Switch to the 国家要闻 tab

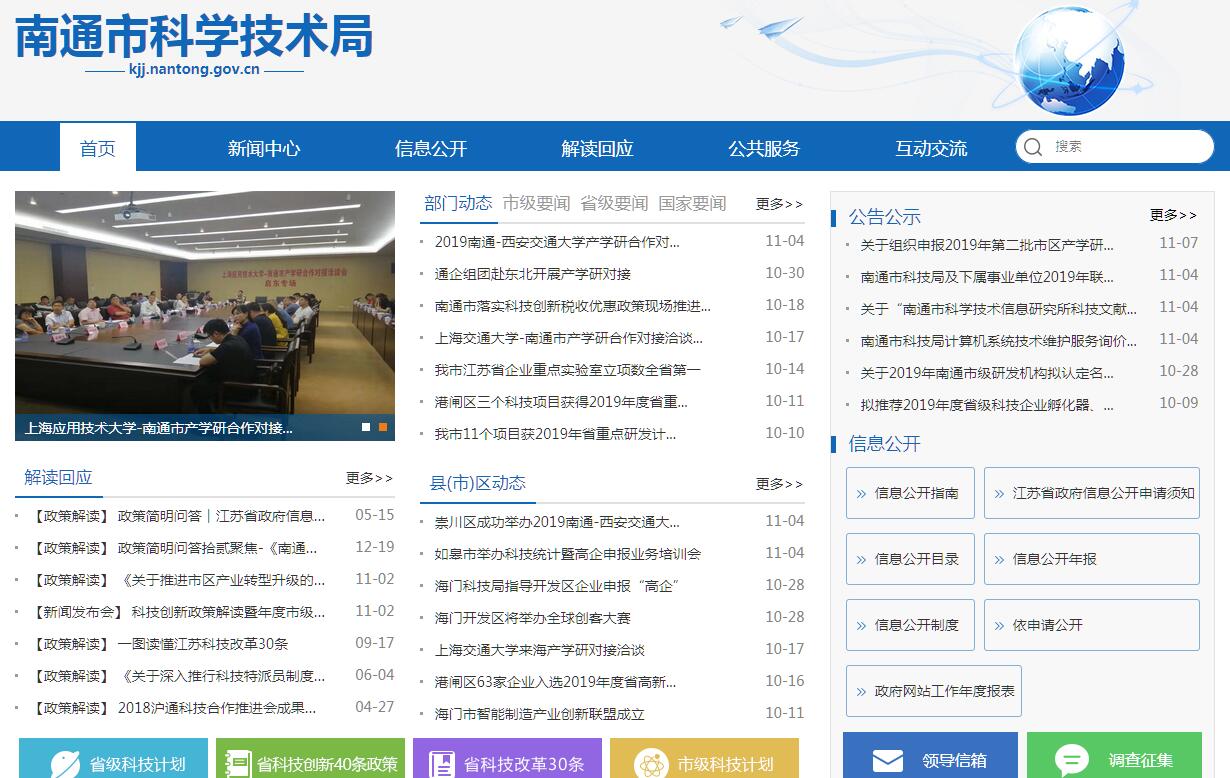(692, 203)
